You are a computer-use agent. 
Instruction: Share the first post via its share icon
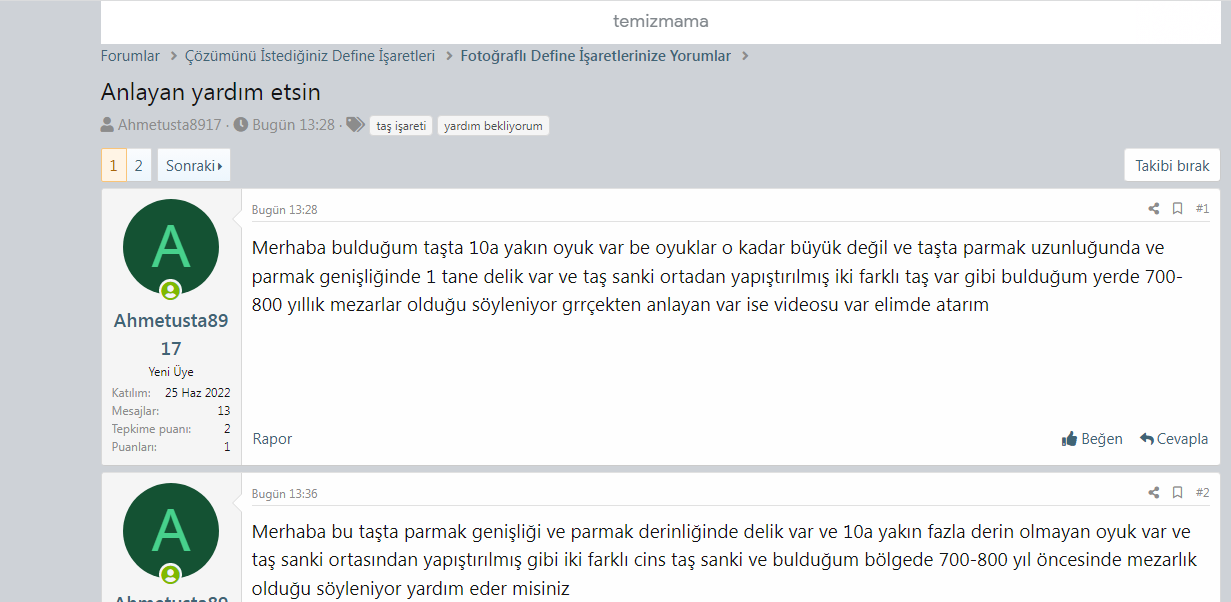click(1153, 208)
